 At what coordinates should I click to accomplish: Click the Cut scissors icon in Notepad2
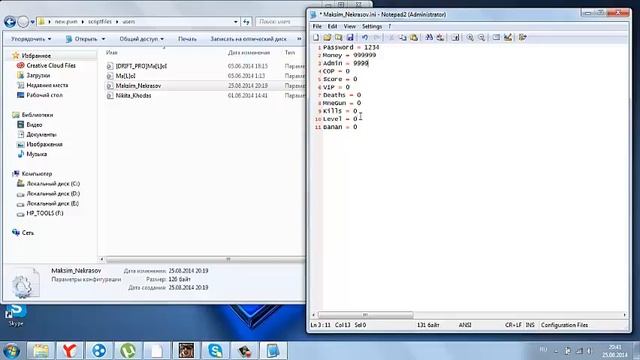pos(391,38)
